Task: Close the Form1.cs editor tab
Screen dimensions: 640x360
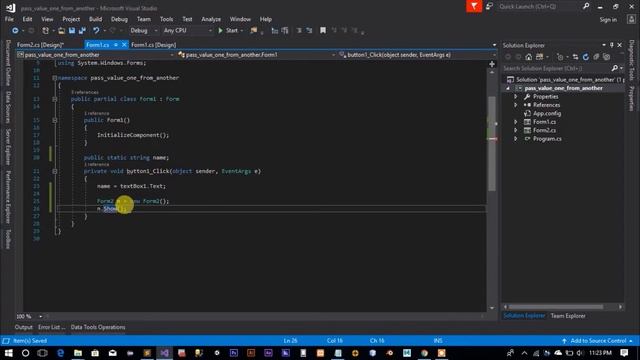Action: coord(124,45)
